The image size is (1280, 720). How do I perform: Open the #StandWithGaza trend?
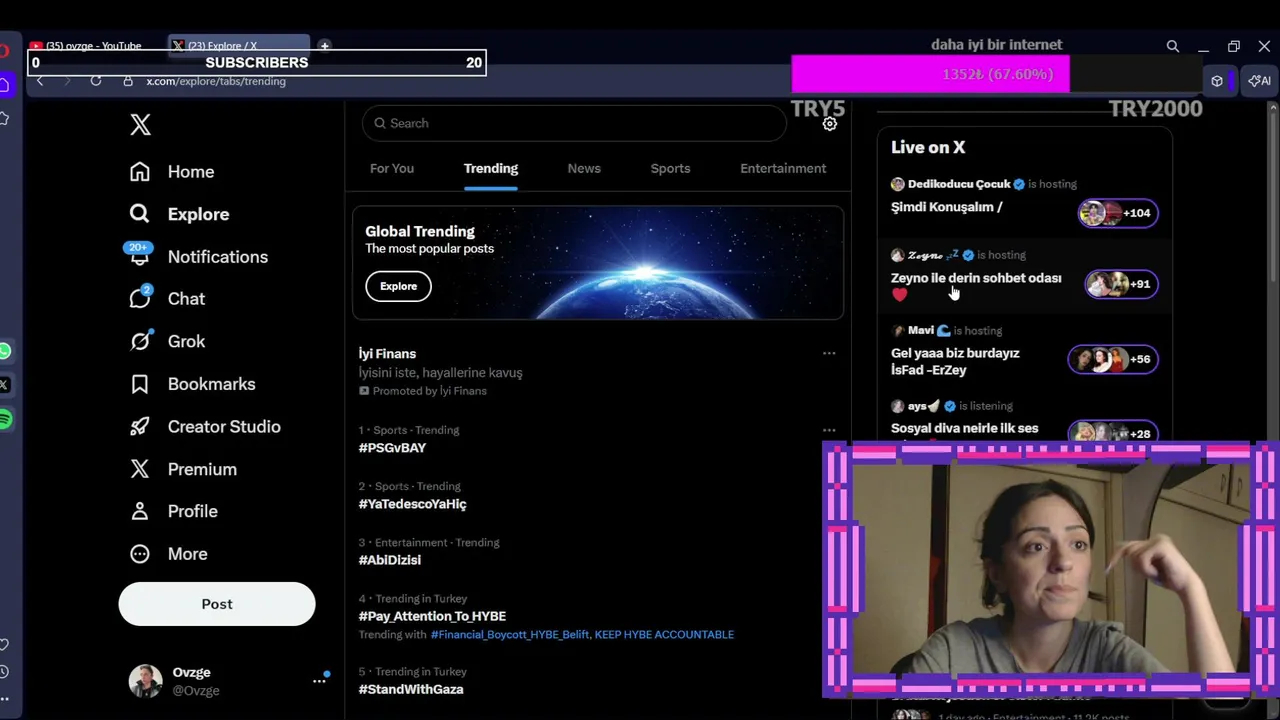point(411,689)
